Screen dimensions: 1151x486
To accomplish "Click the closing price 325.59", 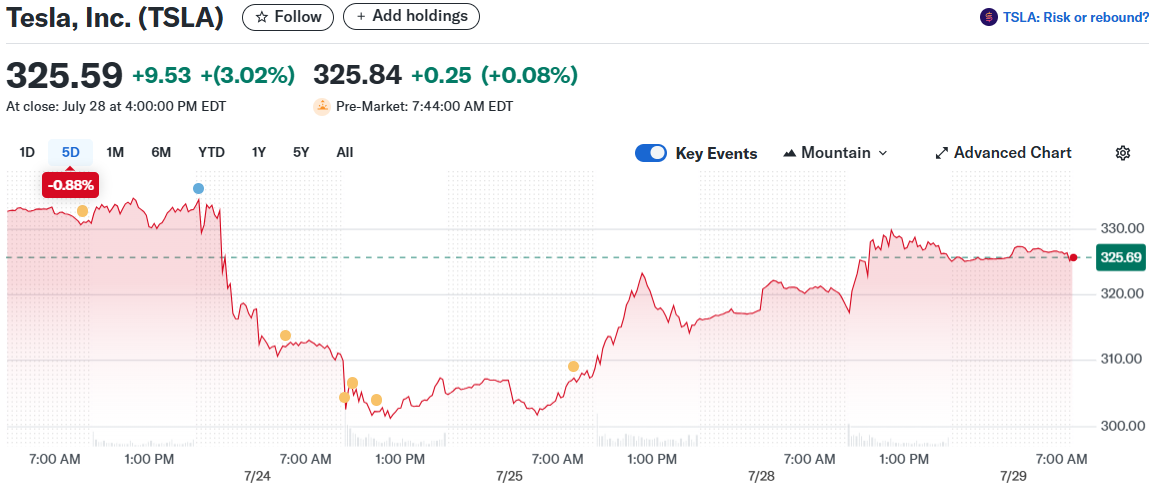I will tap(65, 75).
